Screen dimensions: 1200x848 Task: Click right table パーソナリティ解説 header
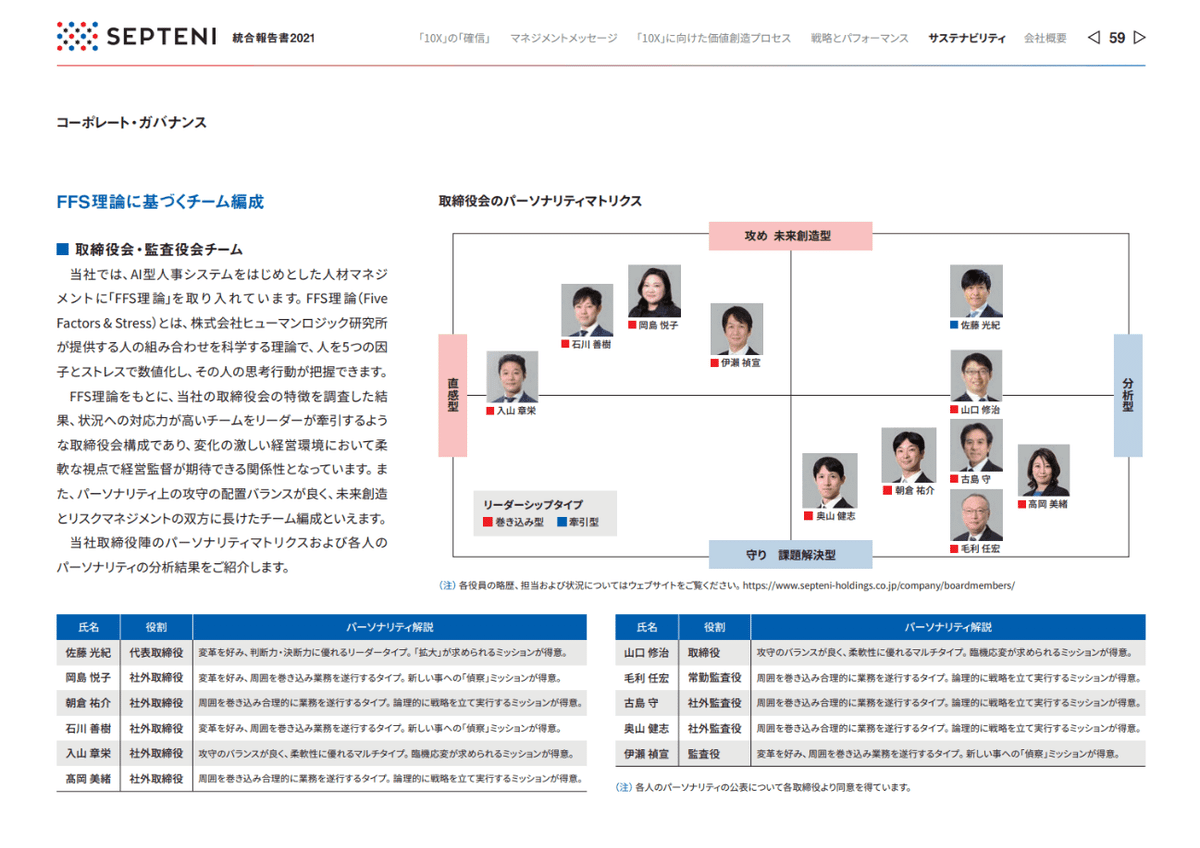tap(948, 627)
